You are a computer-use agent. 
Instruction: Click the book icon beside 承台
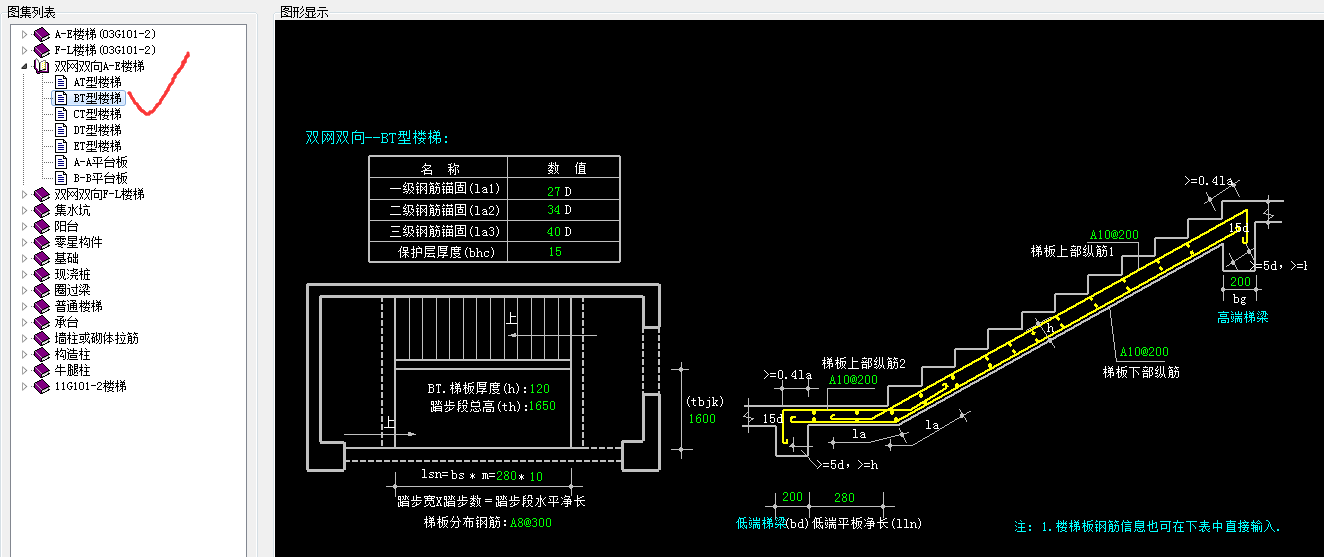coord(42,322)
